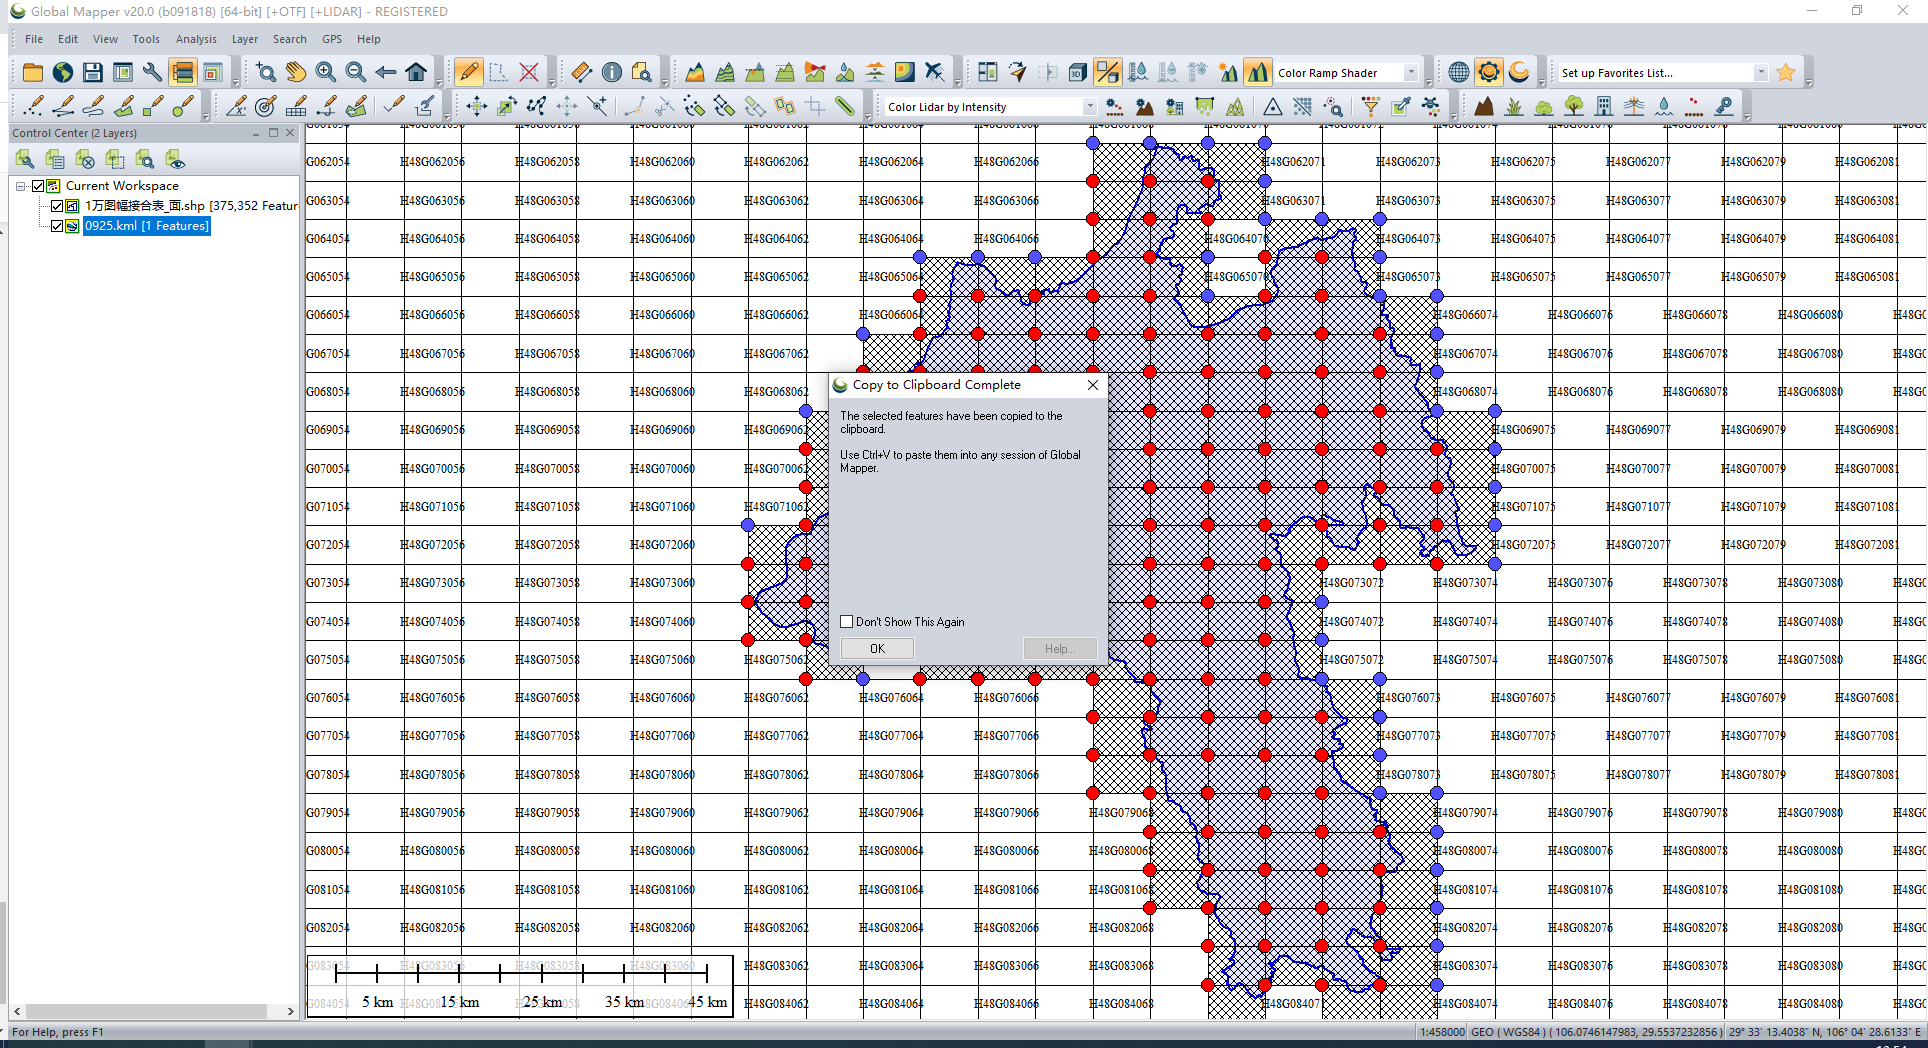Click the globe online data icon
Image resolution: width=1928 pixels, height=1048 pixels.
click(63, 72)
